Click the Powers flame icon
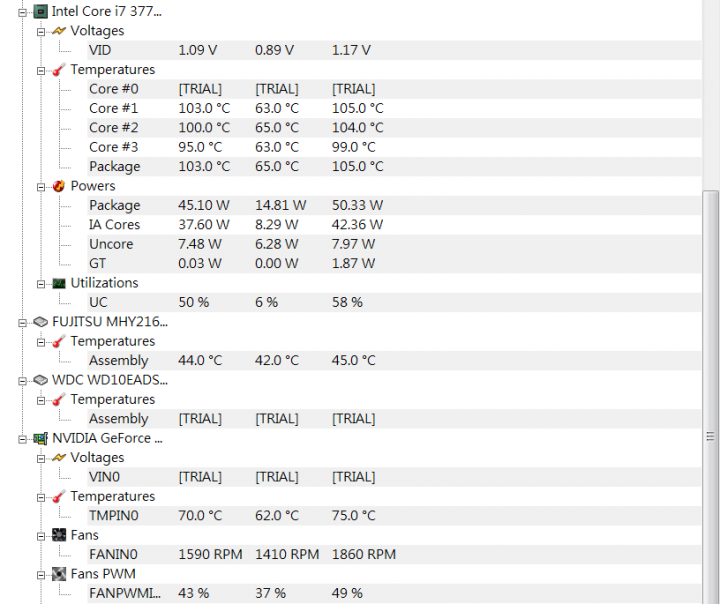The image size is (720, 604). click(x=59, y=186)
